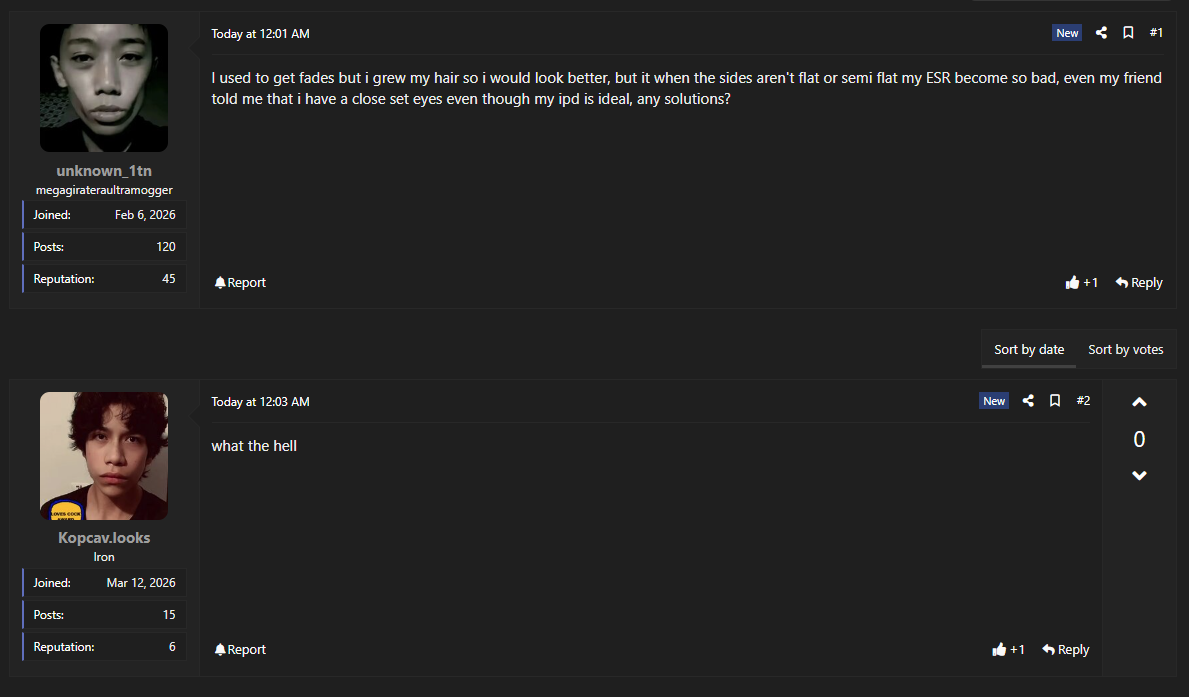Viewport: 1189px width, 697px height.
Task: Downvote the reply with the down arrow
Action: (1139, 475)
